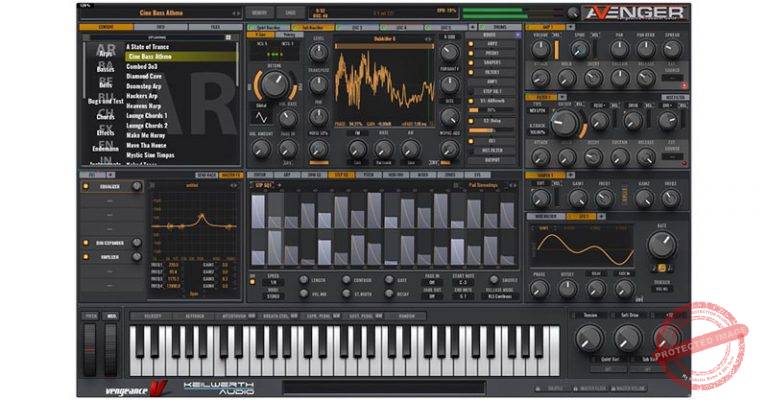Switch to the ARP tab
Viewport: 768px width, 400px height.
point(287,175)
